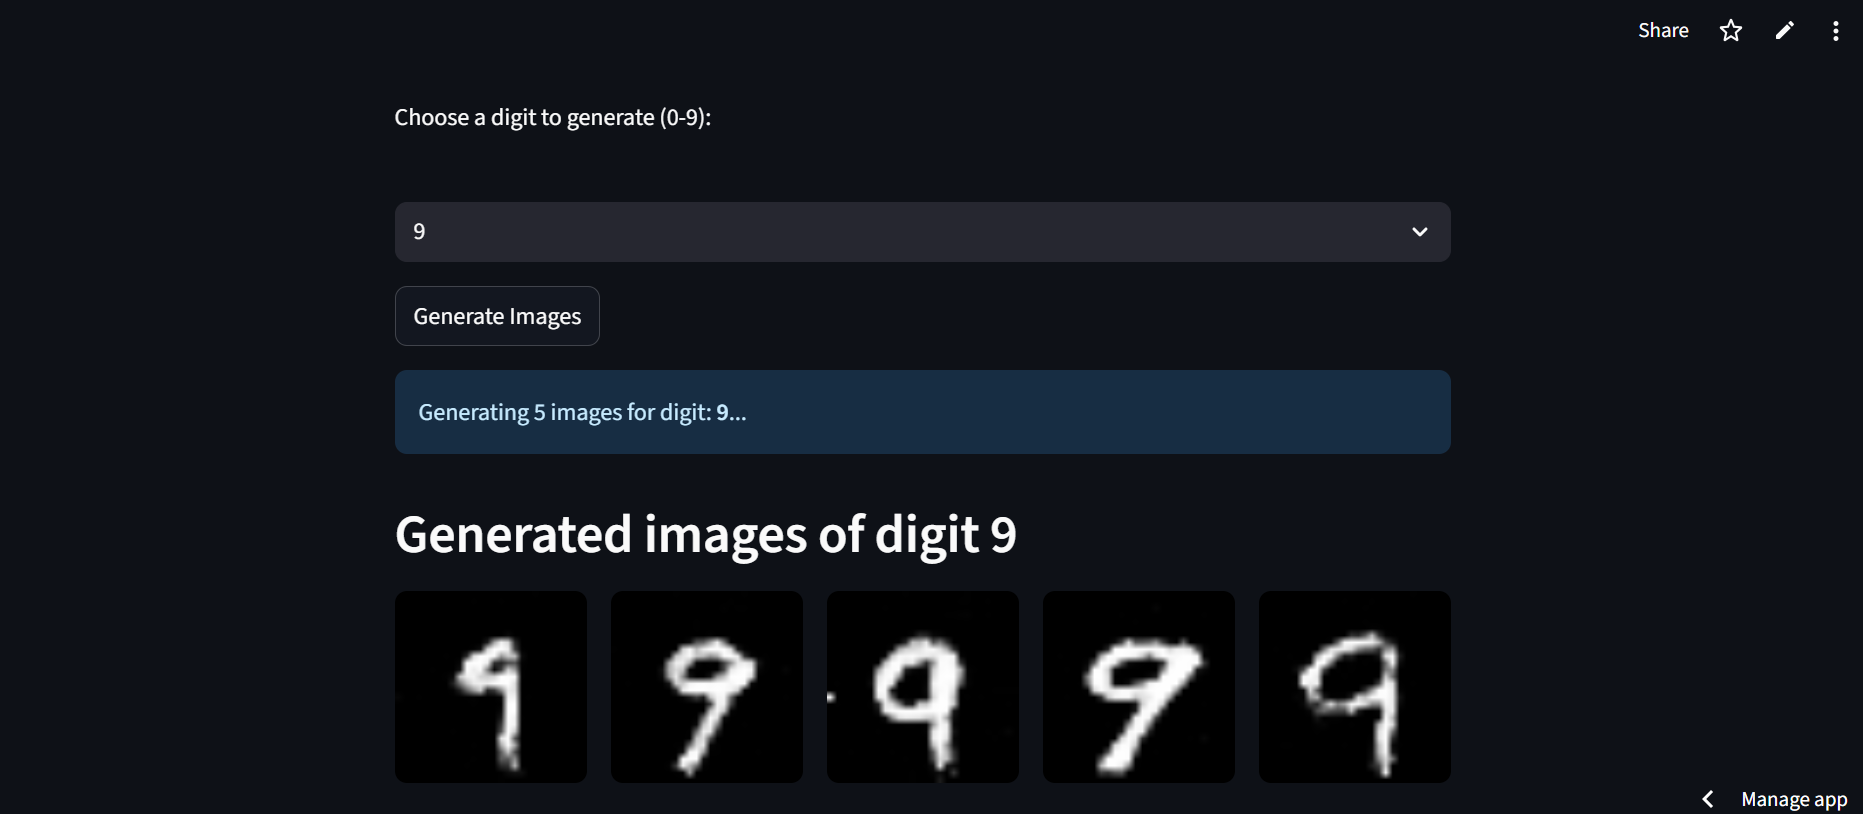Click the Manage app label
Image resolution: width=1863 pixels, height=814 pixels.
click(1794, 800)
